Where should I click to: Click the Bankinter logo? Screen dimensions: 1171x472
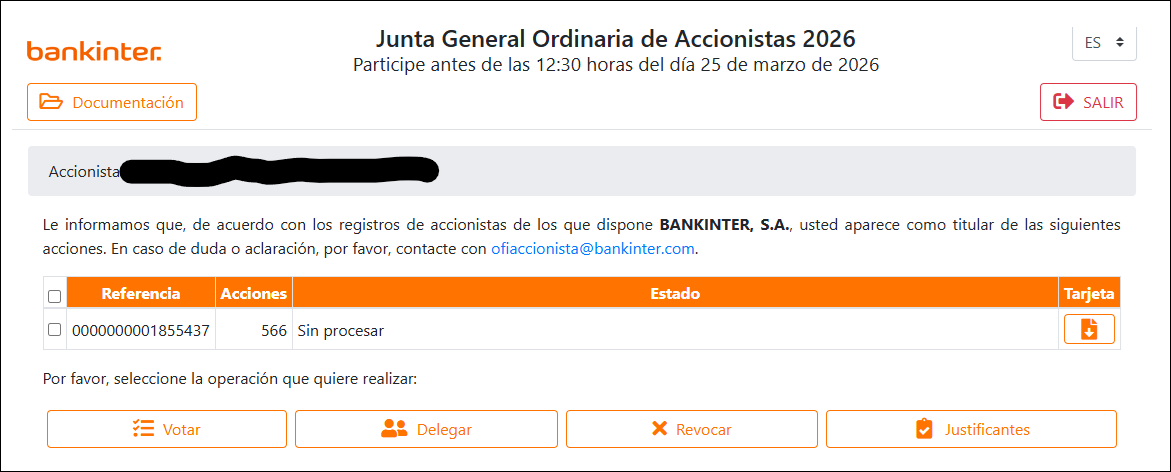[x=94, y=52]
